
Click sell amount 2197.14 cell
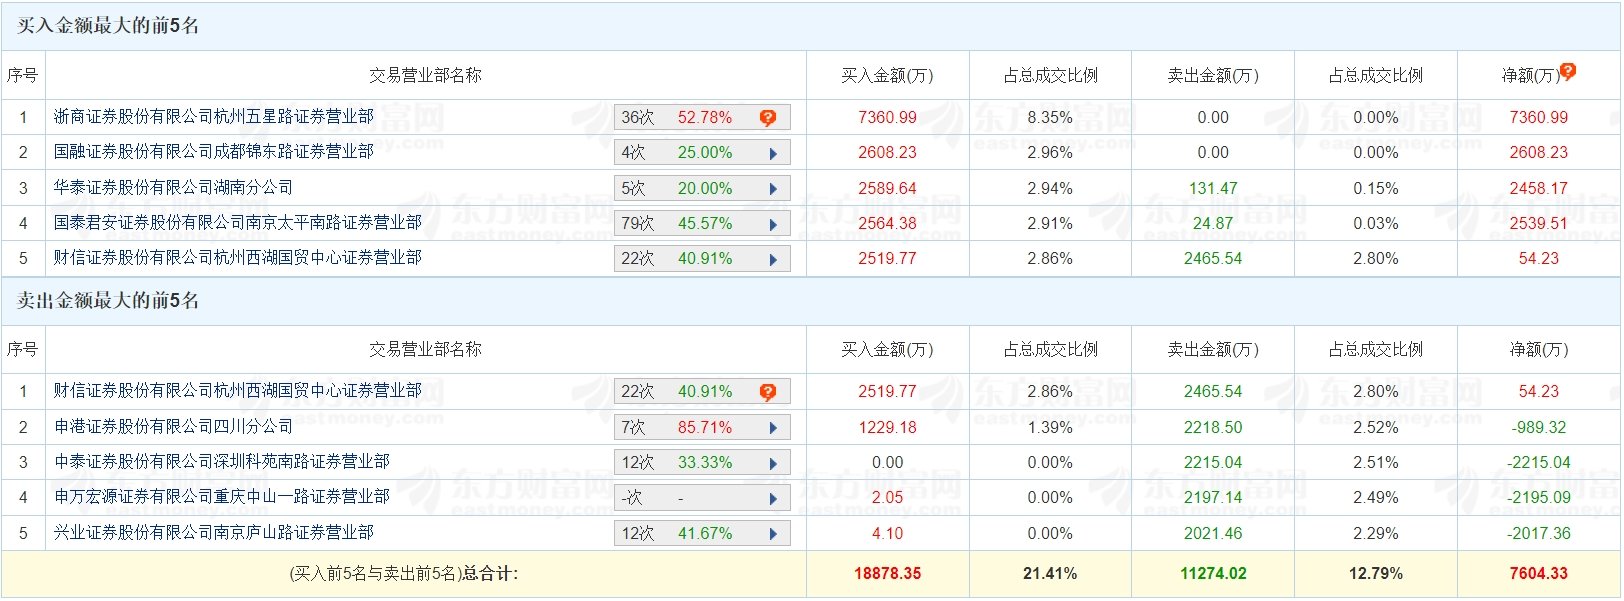coord(1213,498)
